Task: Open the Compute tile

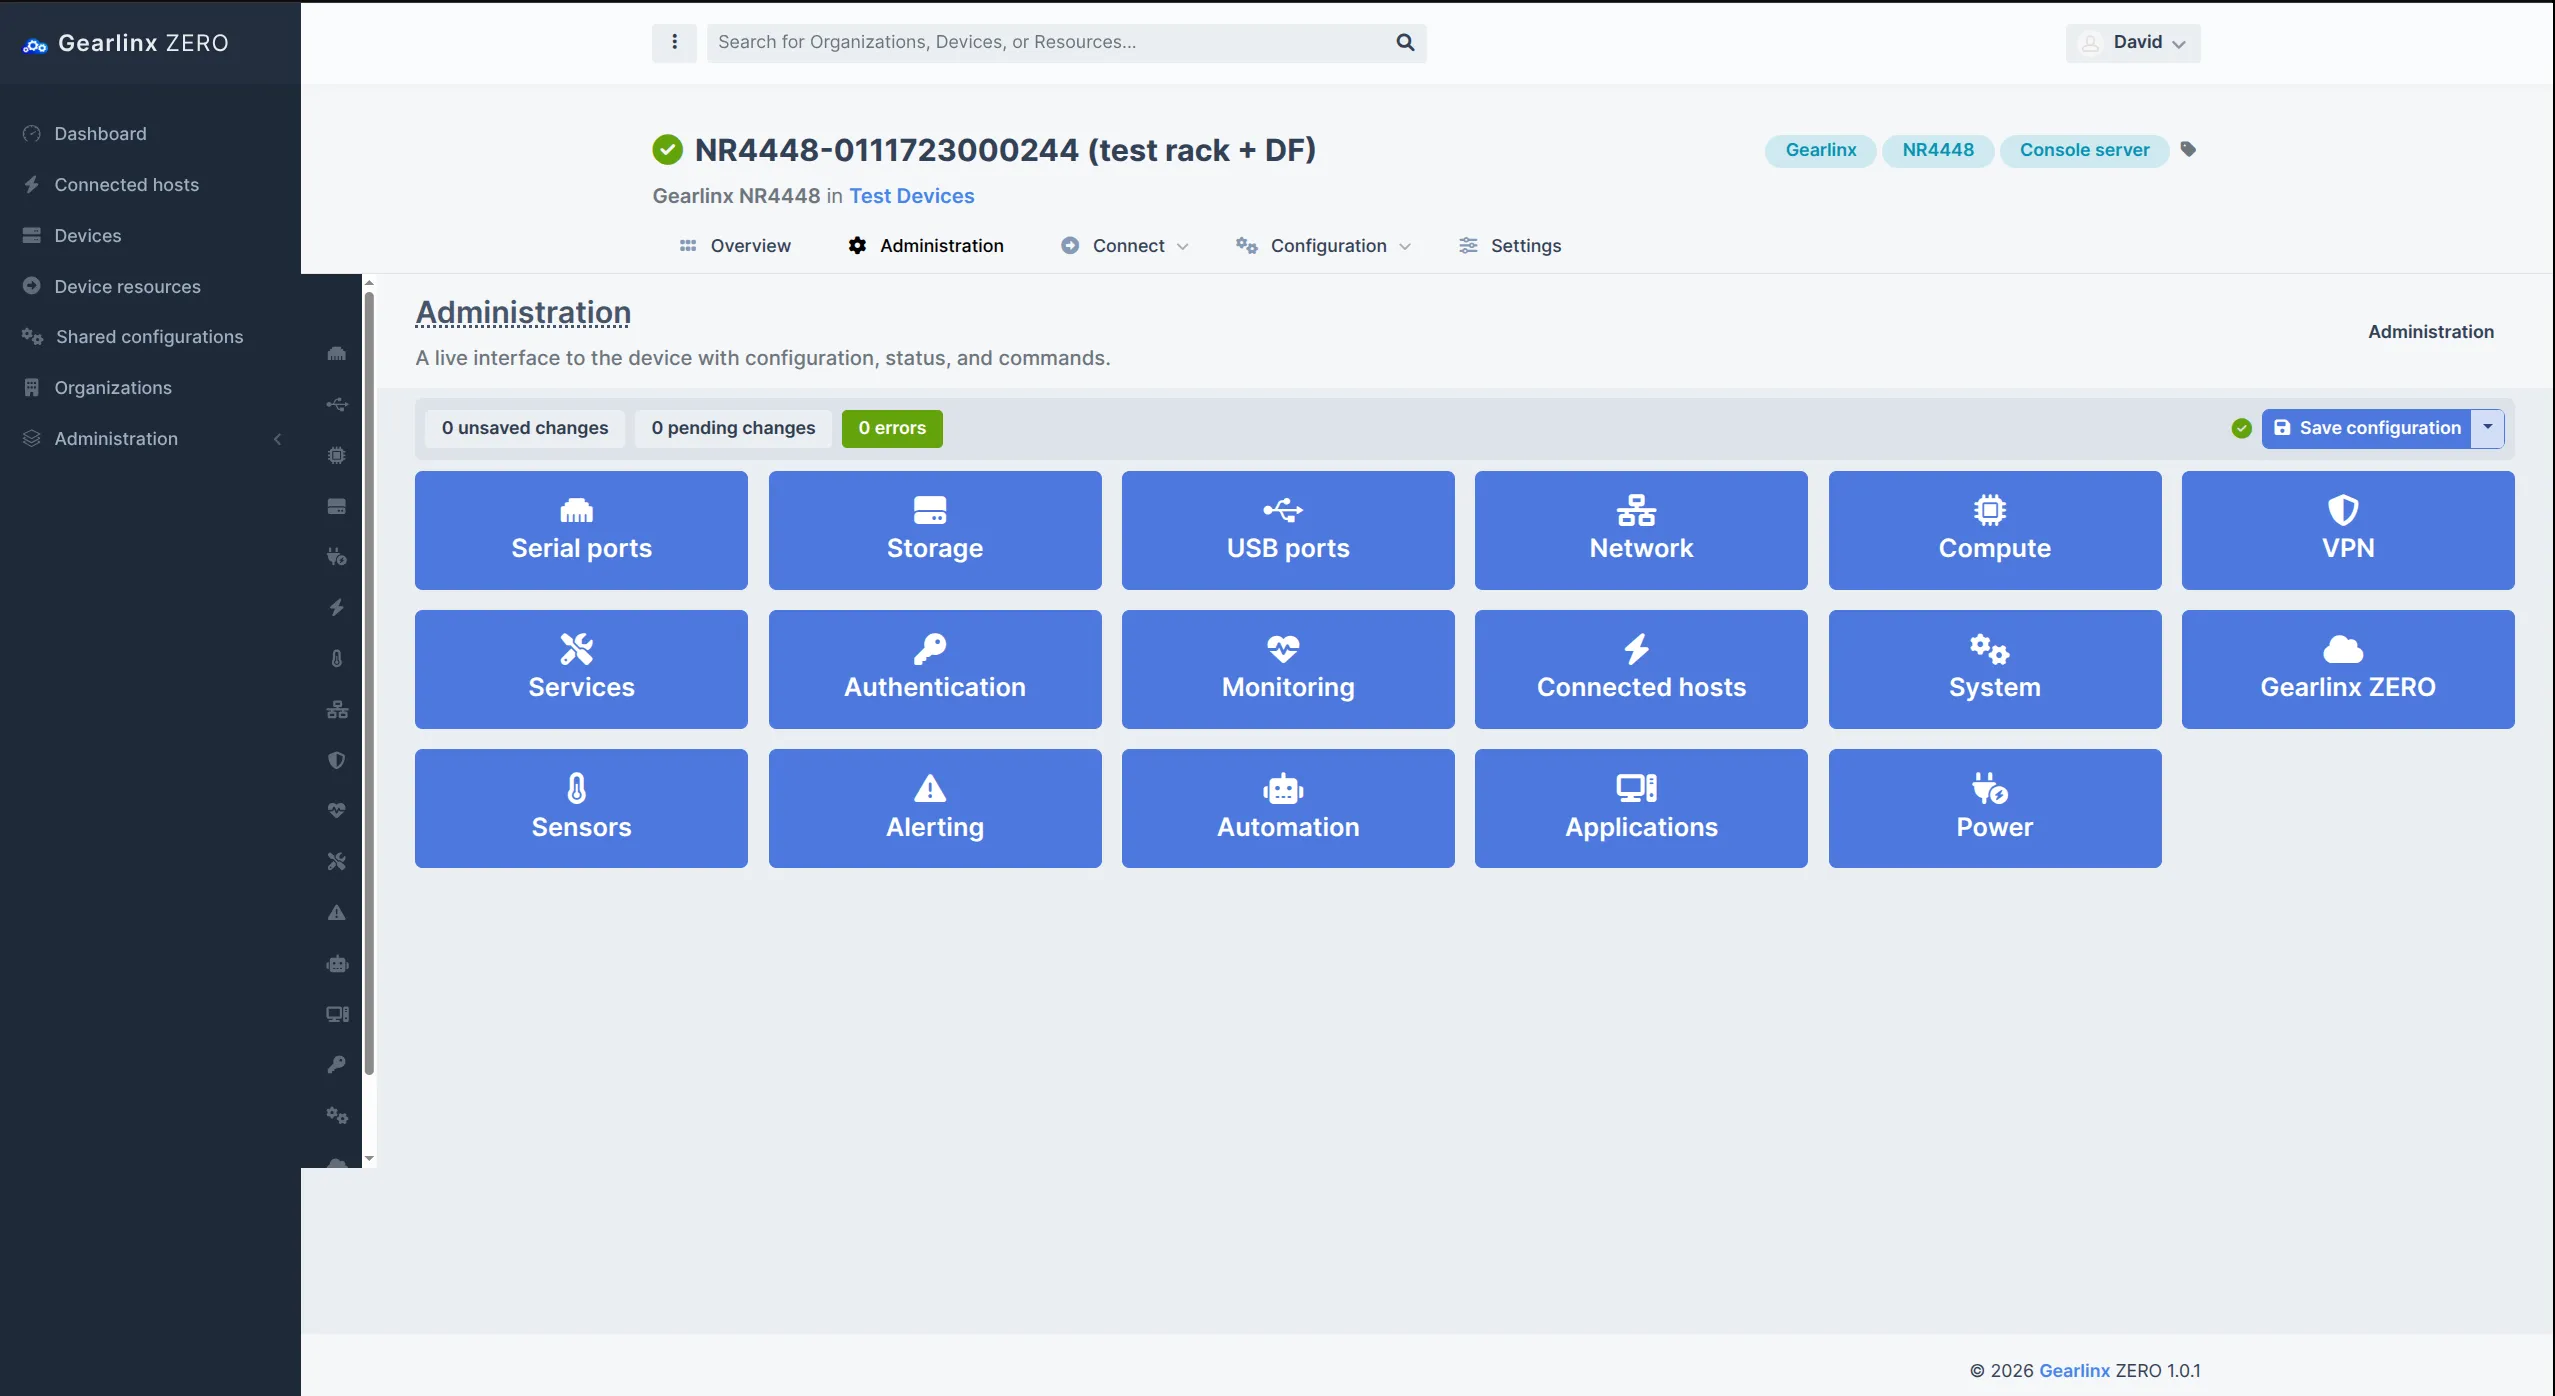Action: click(x=1995, y=530)
